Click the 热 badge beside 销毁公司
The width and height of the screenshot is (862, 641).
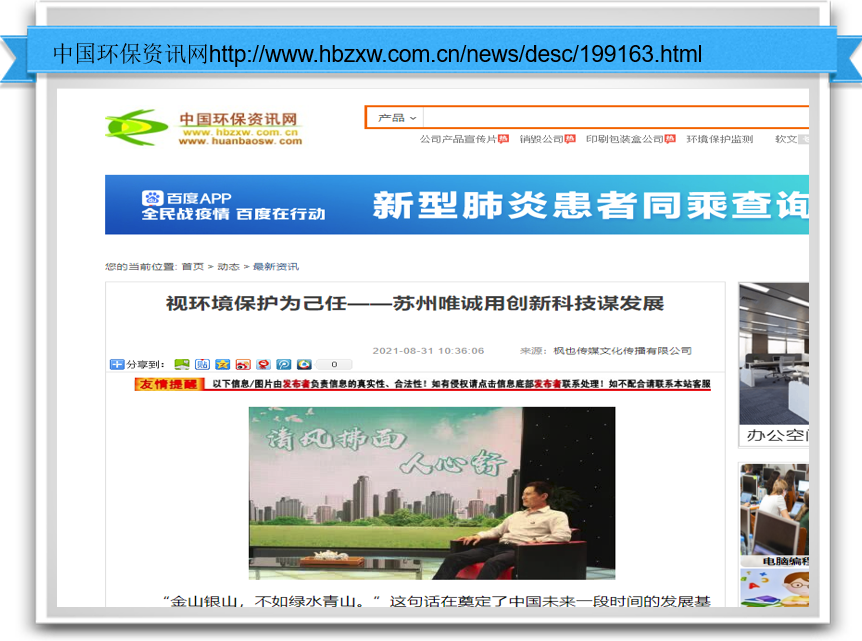point(568,139)
